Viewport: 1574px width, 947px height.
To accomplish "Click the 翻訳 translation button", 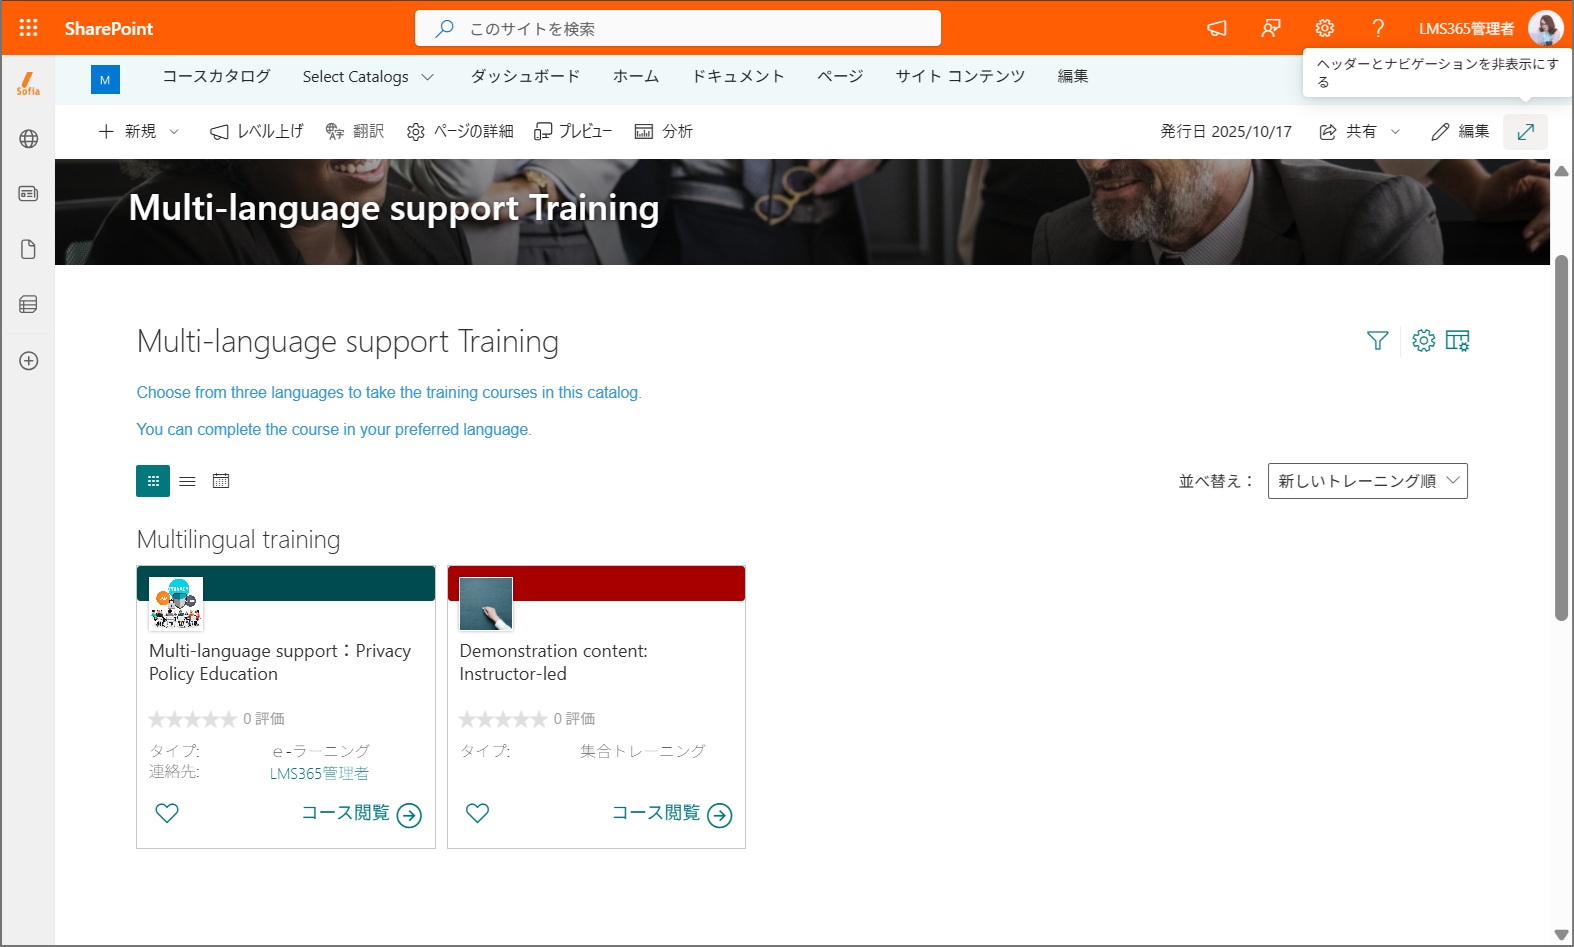I will click(x=355, y=131).
